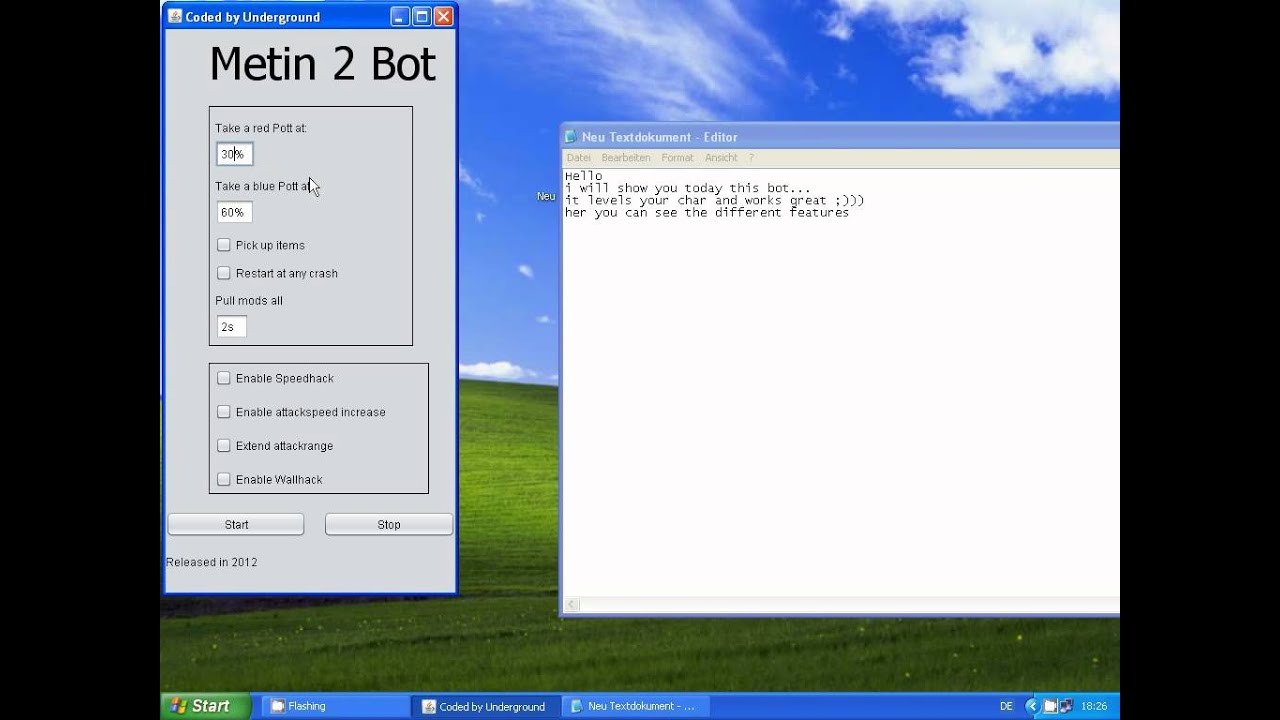Viewport: 1280px width, 720px height.
Task: Expand hidden tray icons arrow
Action: (1032, 706)
